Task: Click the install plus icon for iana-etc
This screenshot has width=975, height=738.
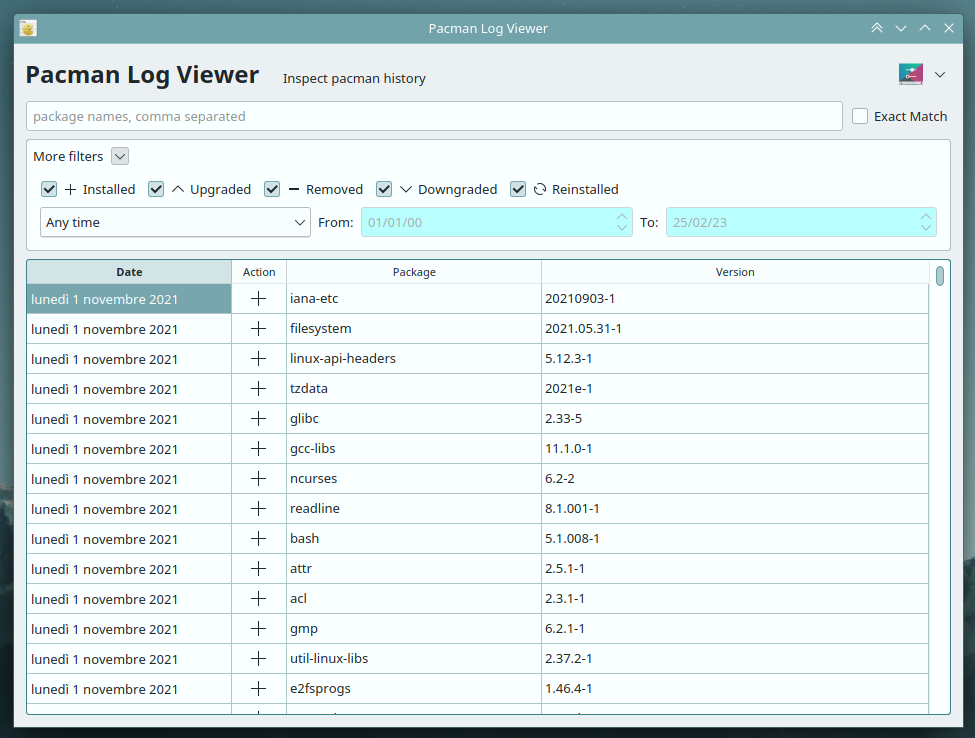Action: click(258, 298)
